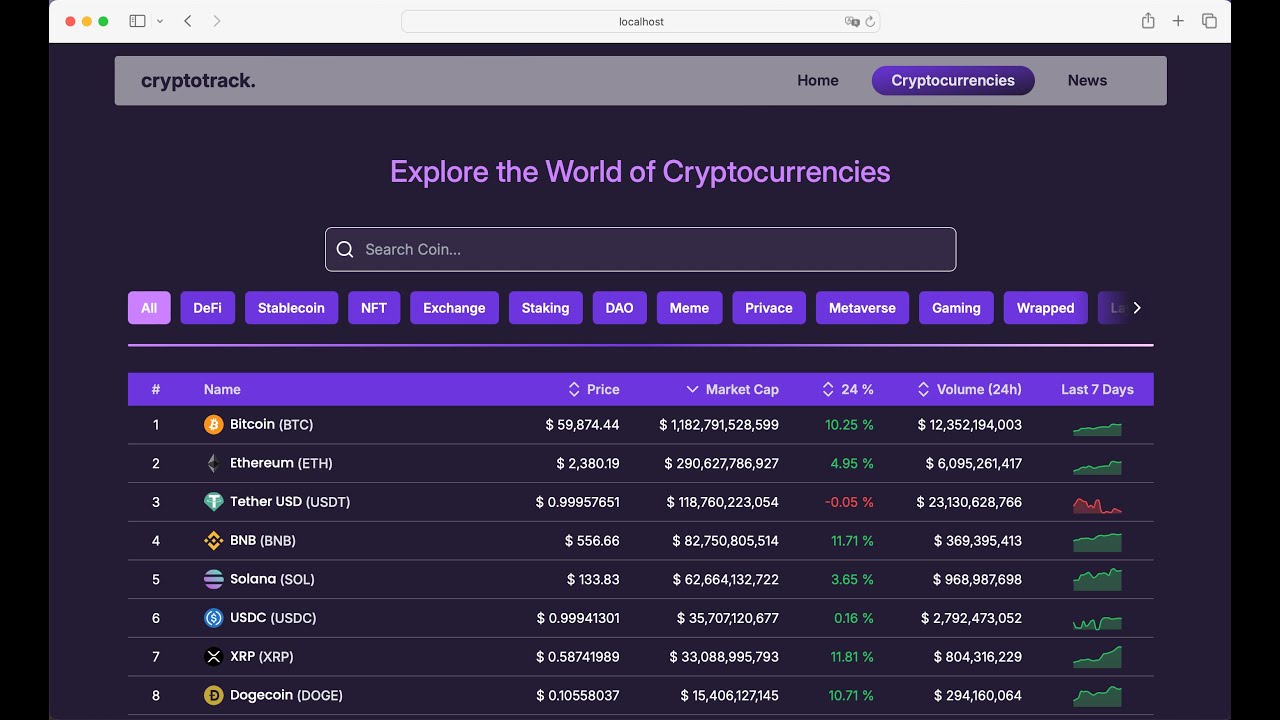The width and height of the screenshot is (1280, 720).
Task: Go back with Safari back arrow
Action: [188, 21]
